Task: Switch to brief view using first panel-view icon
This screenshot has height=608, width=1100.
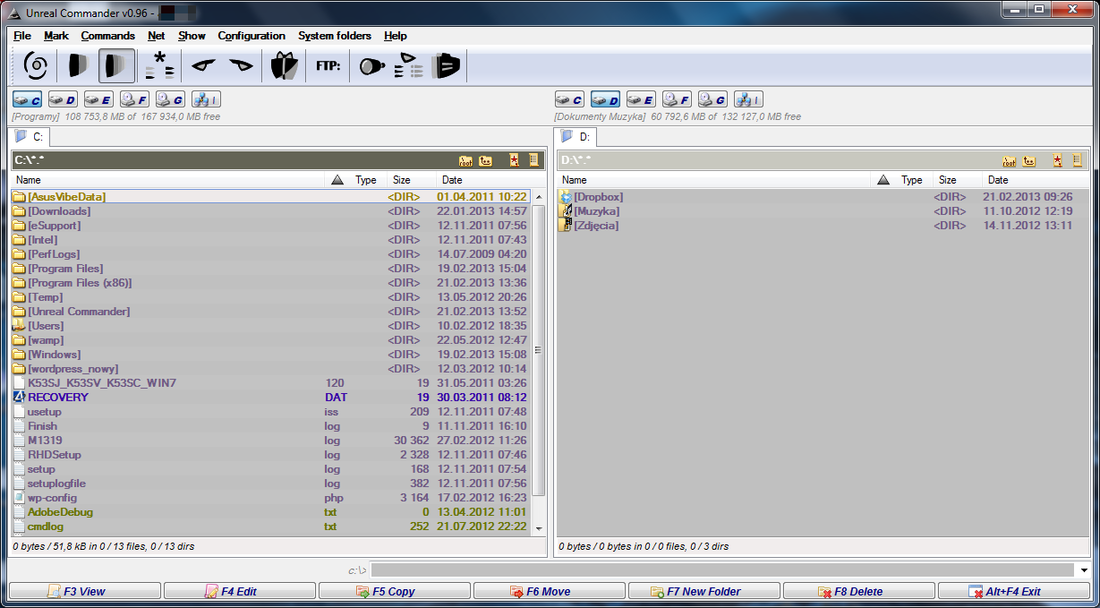Action: click(78, 66)
